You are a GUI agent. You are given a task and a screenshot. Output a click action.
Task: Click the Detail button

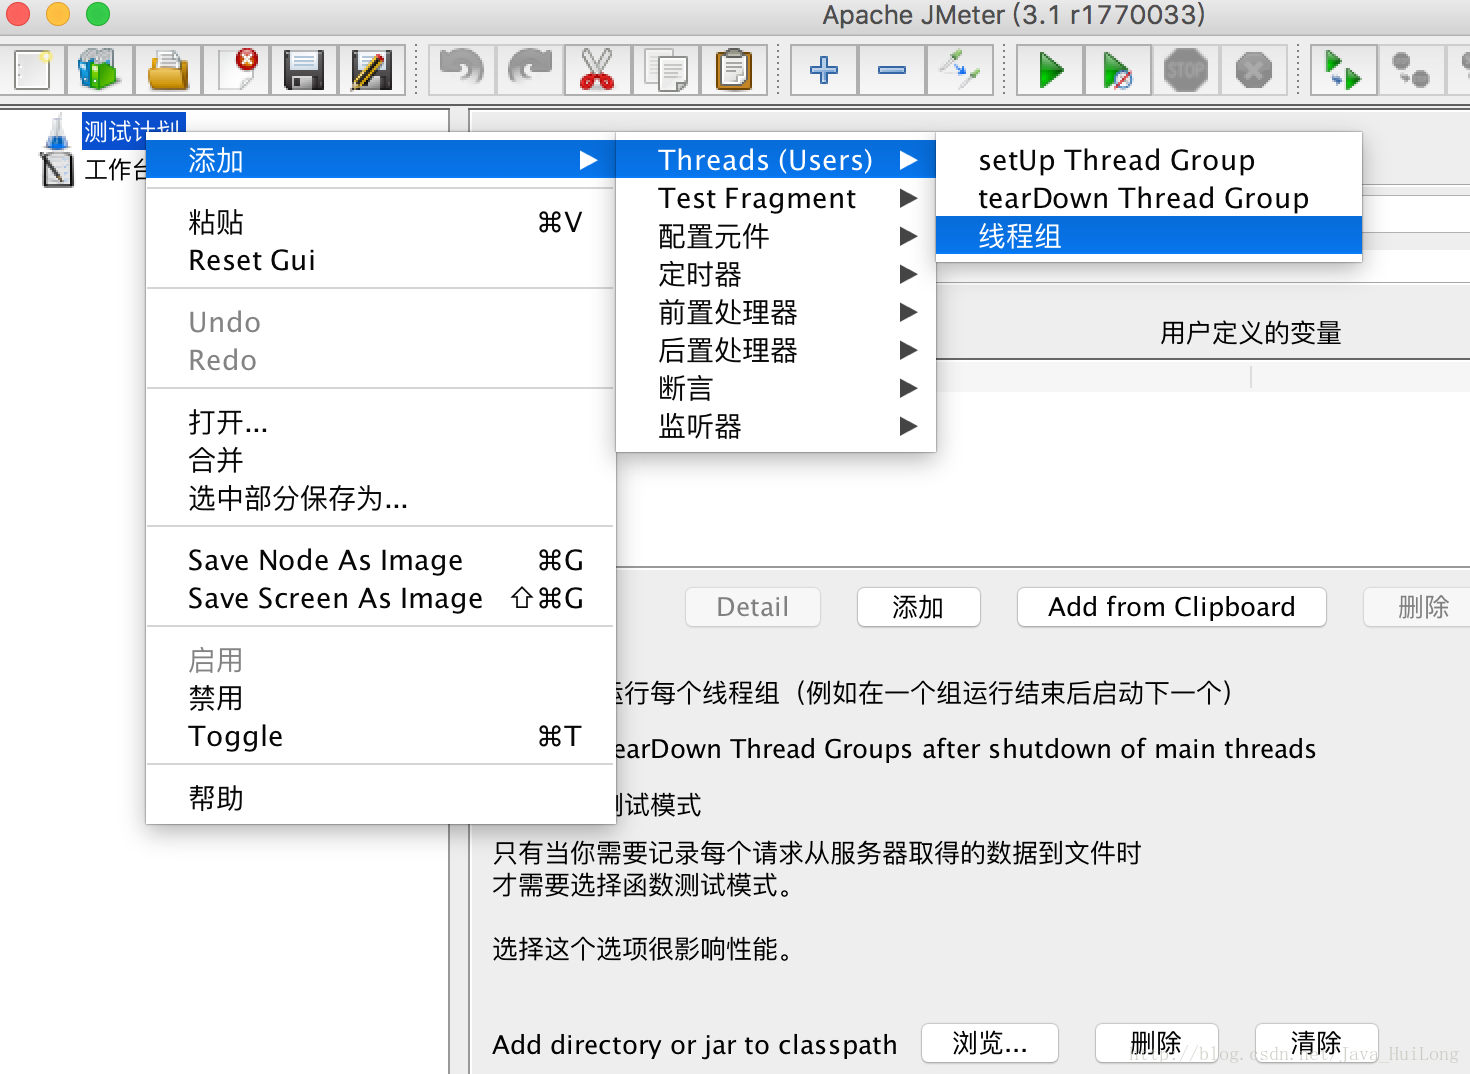753,607
